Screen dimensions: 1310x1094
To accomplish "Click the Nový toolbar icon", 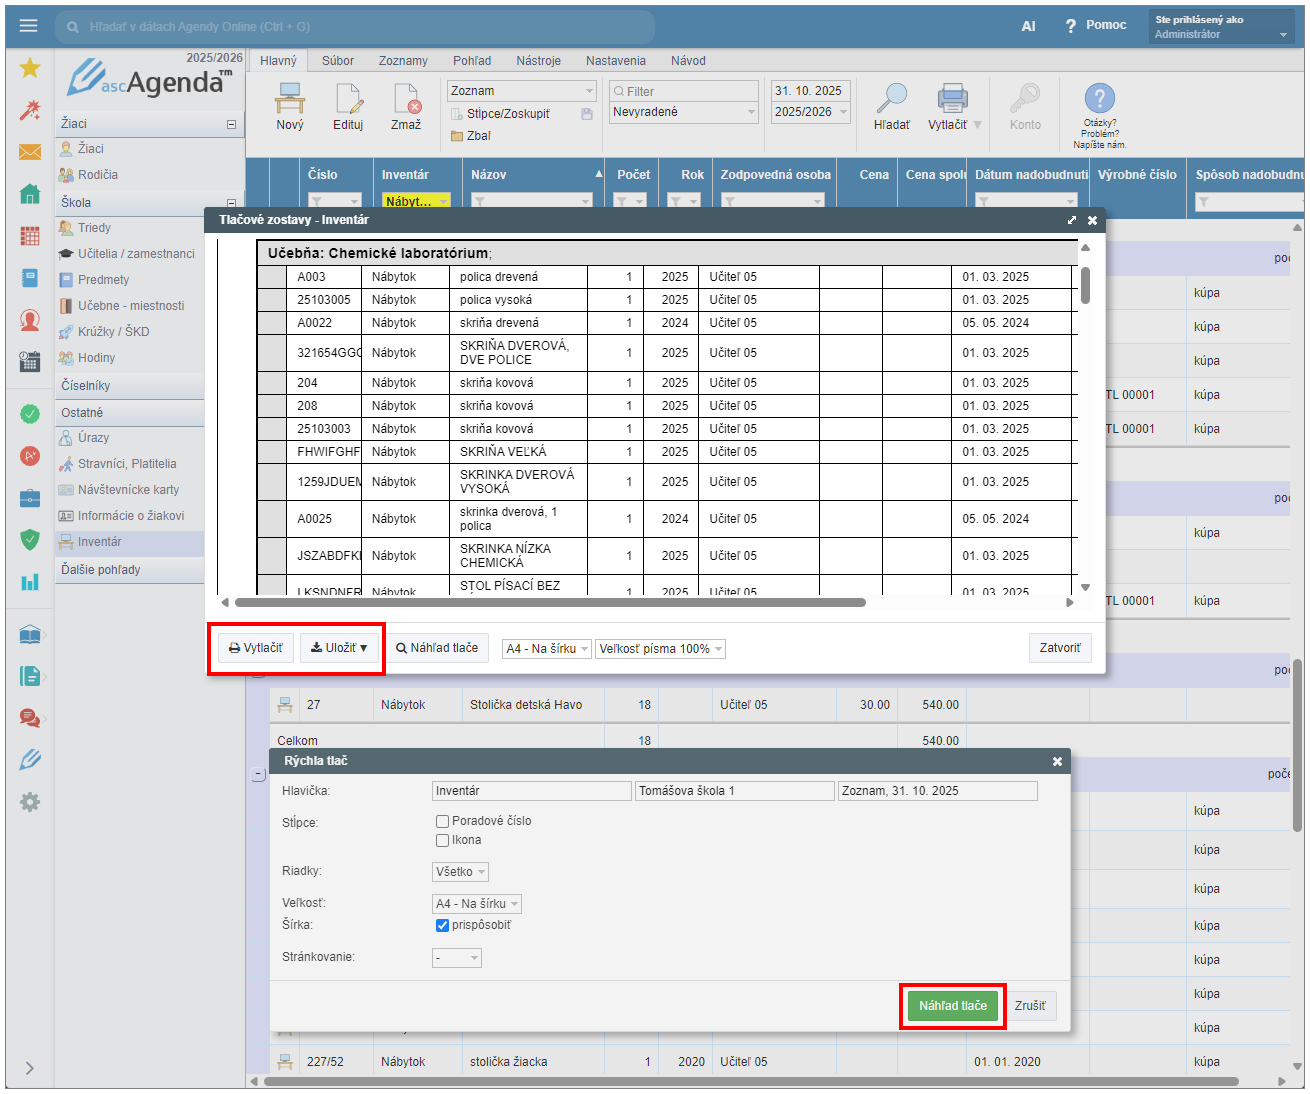I will (290, 100).
